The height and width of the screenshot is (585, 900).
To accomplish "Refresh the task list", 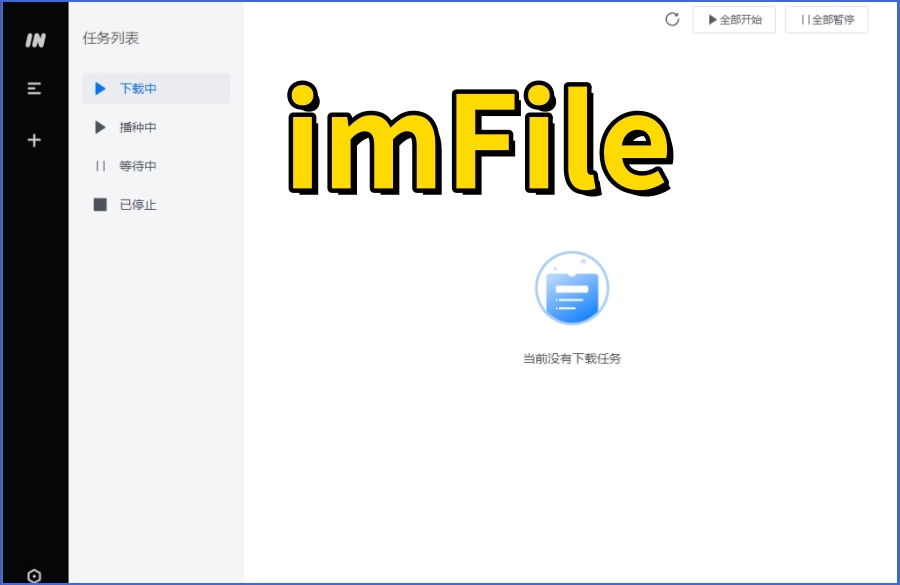I will pos(672,20).
